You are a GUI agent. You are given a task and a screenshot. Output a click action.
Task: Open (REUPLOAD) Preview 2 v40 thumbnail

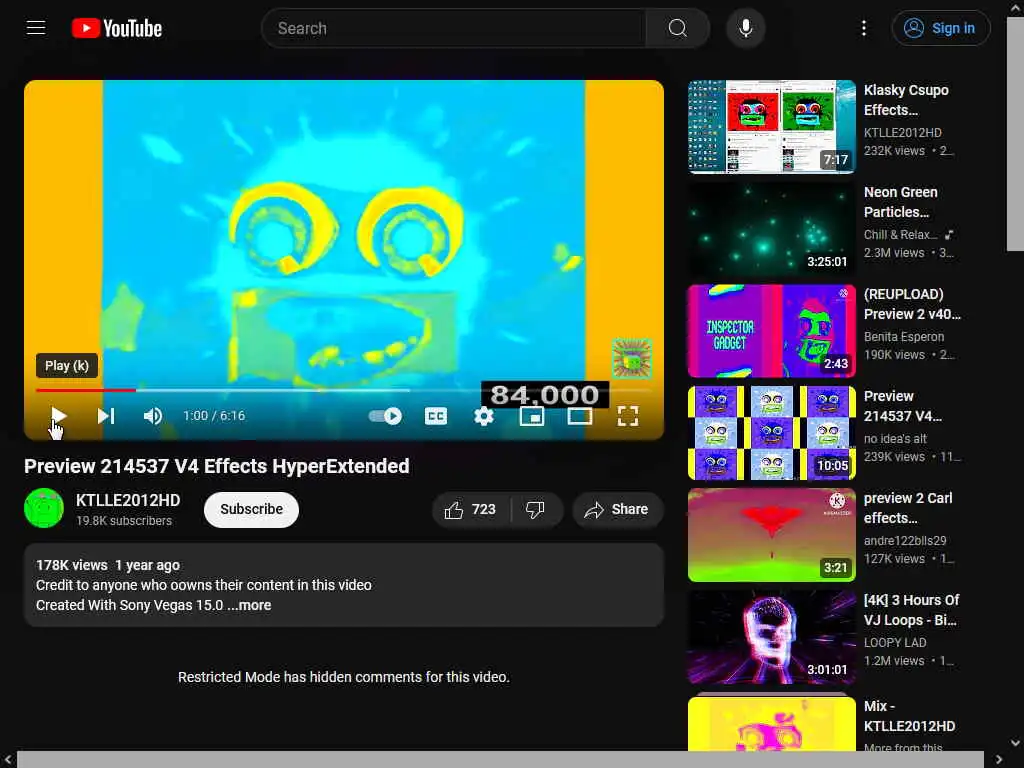(x=771, y=330)
